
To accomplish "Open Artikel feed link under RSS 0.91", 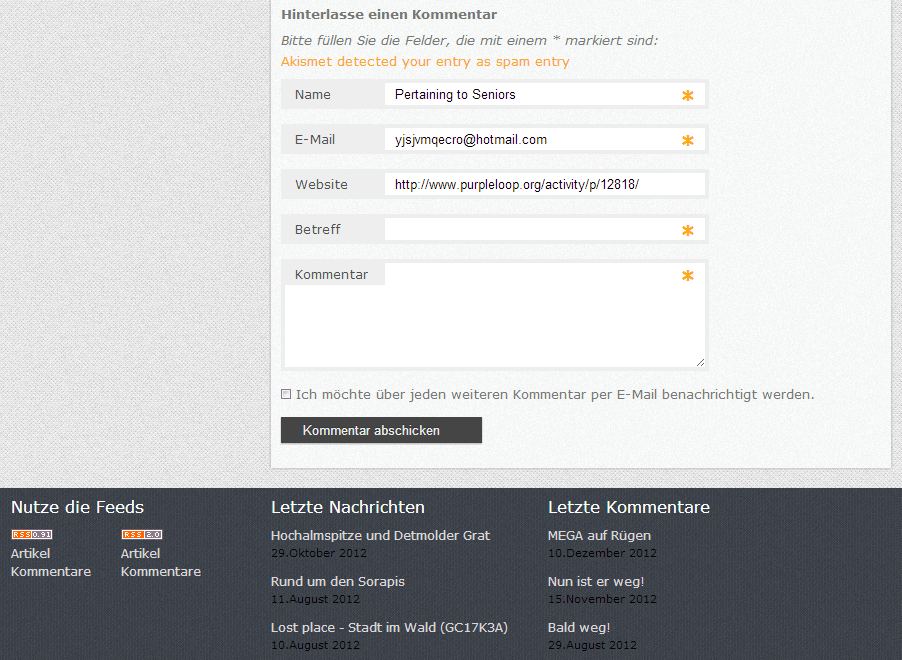I will tap(30, 553).
